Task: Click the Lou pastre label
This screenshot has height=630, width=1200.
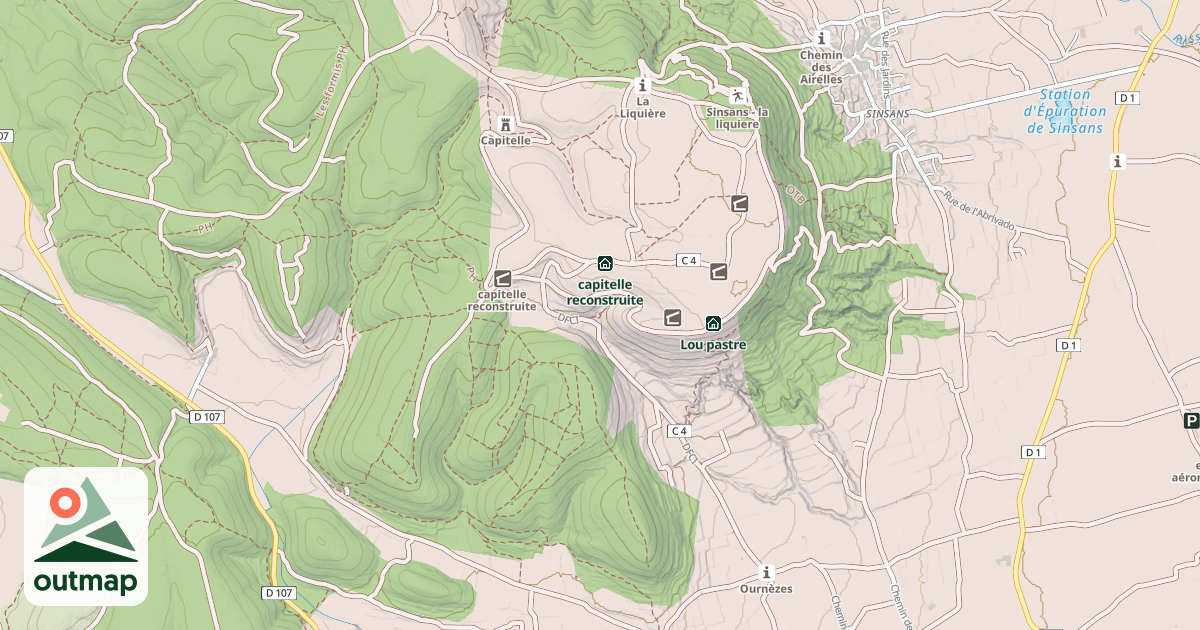Action: point(713,345)
